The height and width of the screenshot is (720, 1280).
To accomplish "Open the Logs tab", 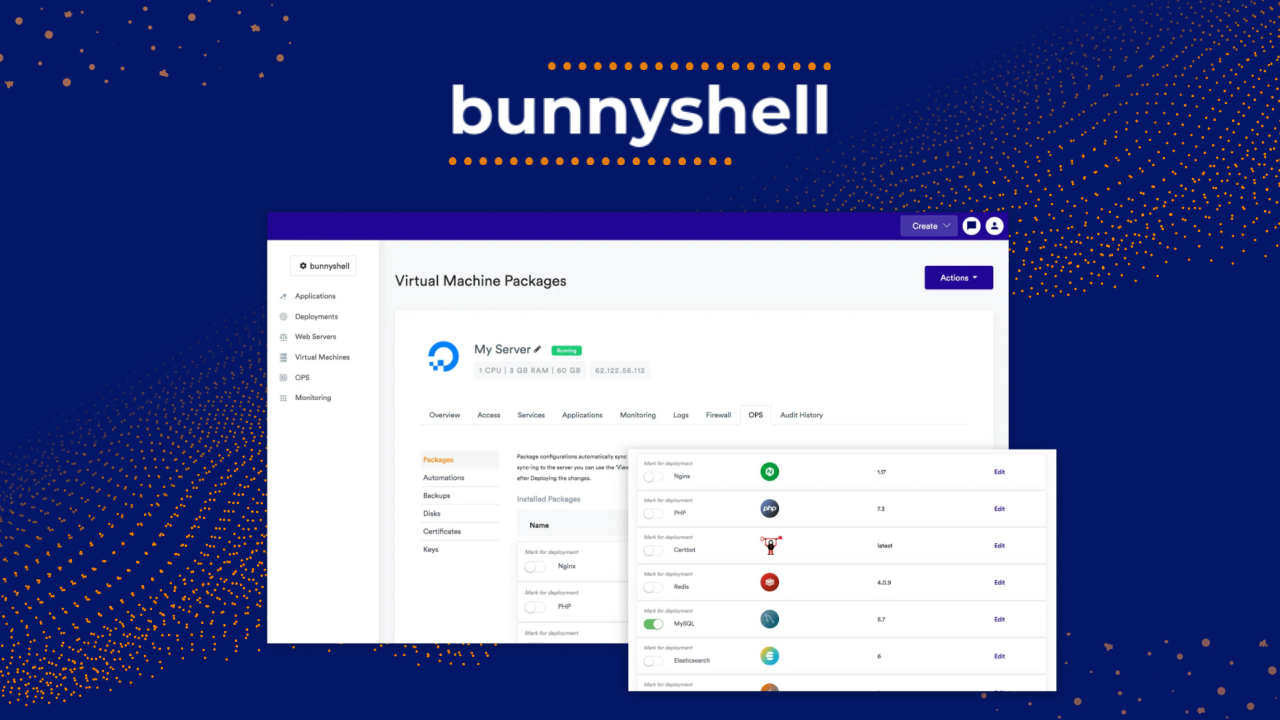I will 681,415.
